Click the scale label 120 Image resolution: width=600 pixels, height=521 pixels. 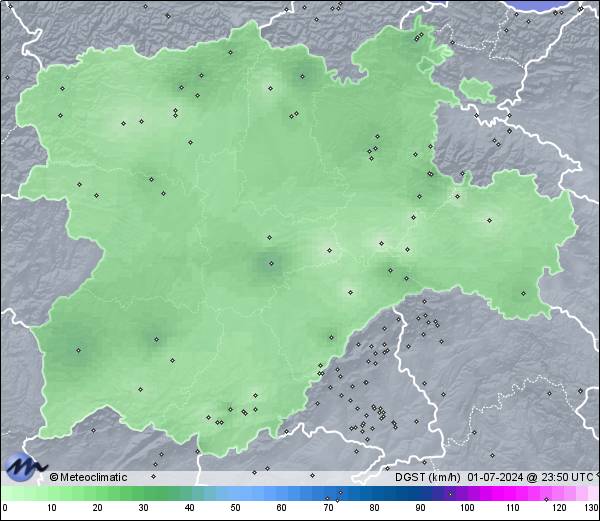(559, 508)
